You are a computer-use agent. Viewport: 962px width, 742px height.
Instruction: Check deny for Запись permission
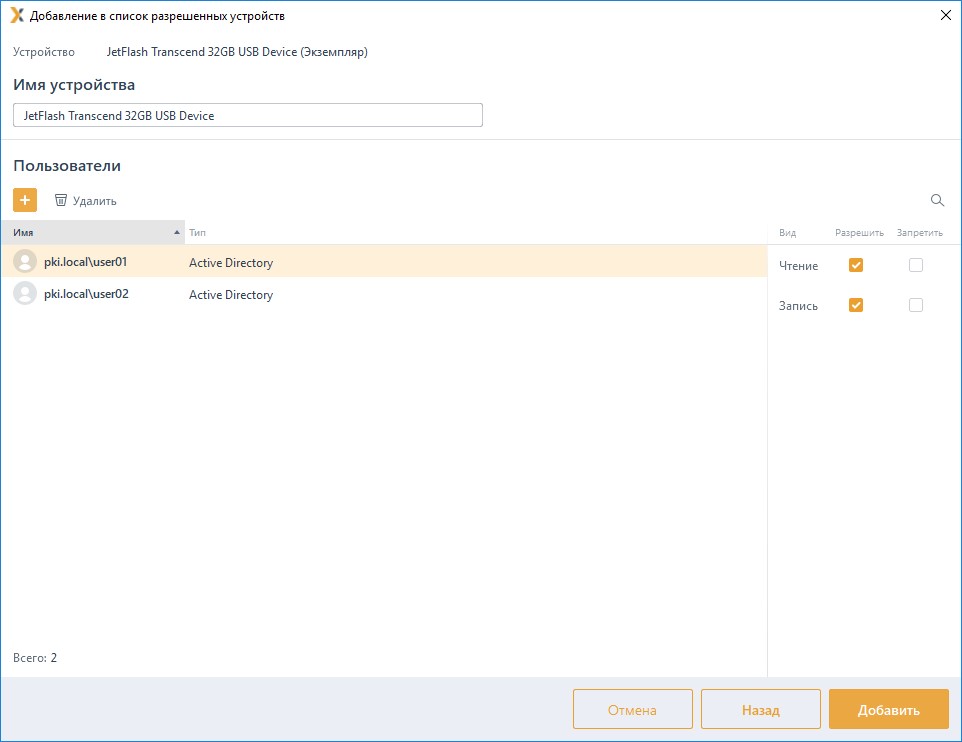point(915,305)
